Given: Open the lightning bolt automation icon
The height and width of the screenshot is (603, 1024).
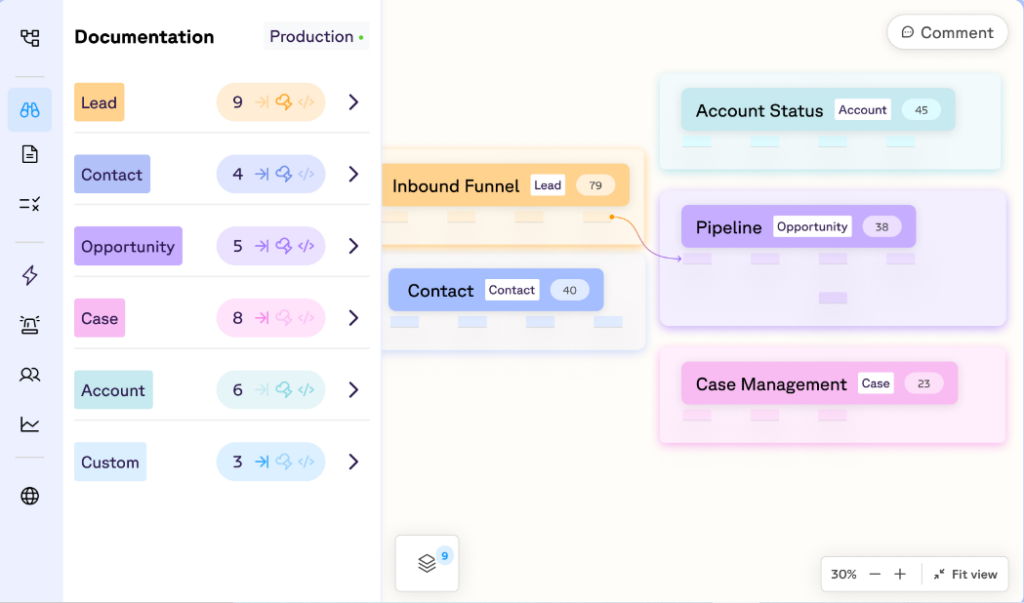Looking at the screenshot, I should click(30, 276).
